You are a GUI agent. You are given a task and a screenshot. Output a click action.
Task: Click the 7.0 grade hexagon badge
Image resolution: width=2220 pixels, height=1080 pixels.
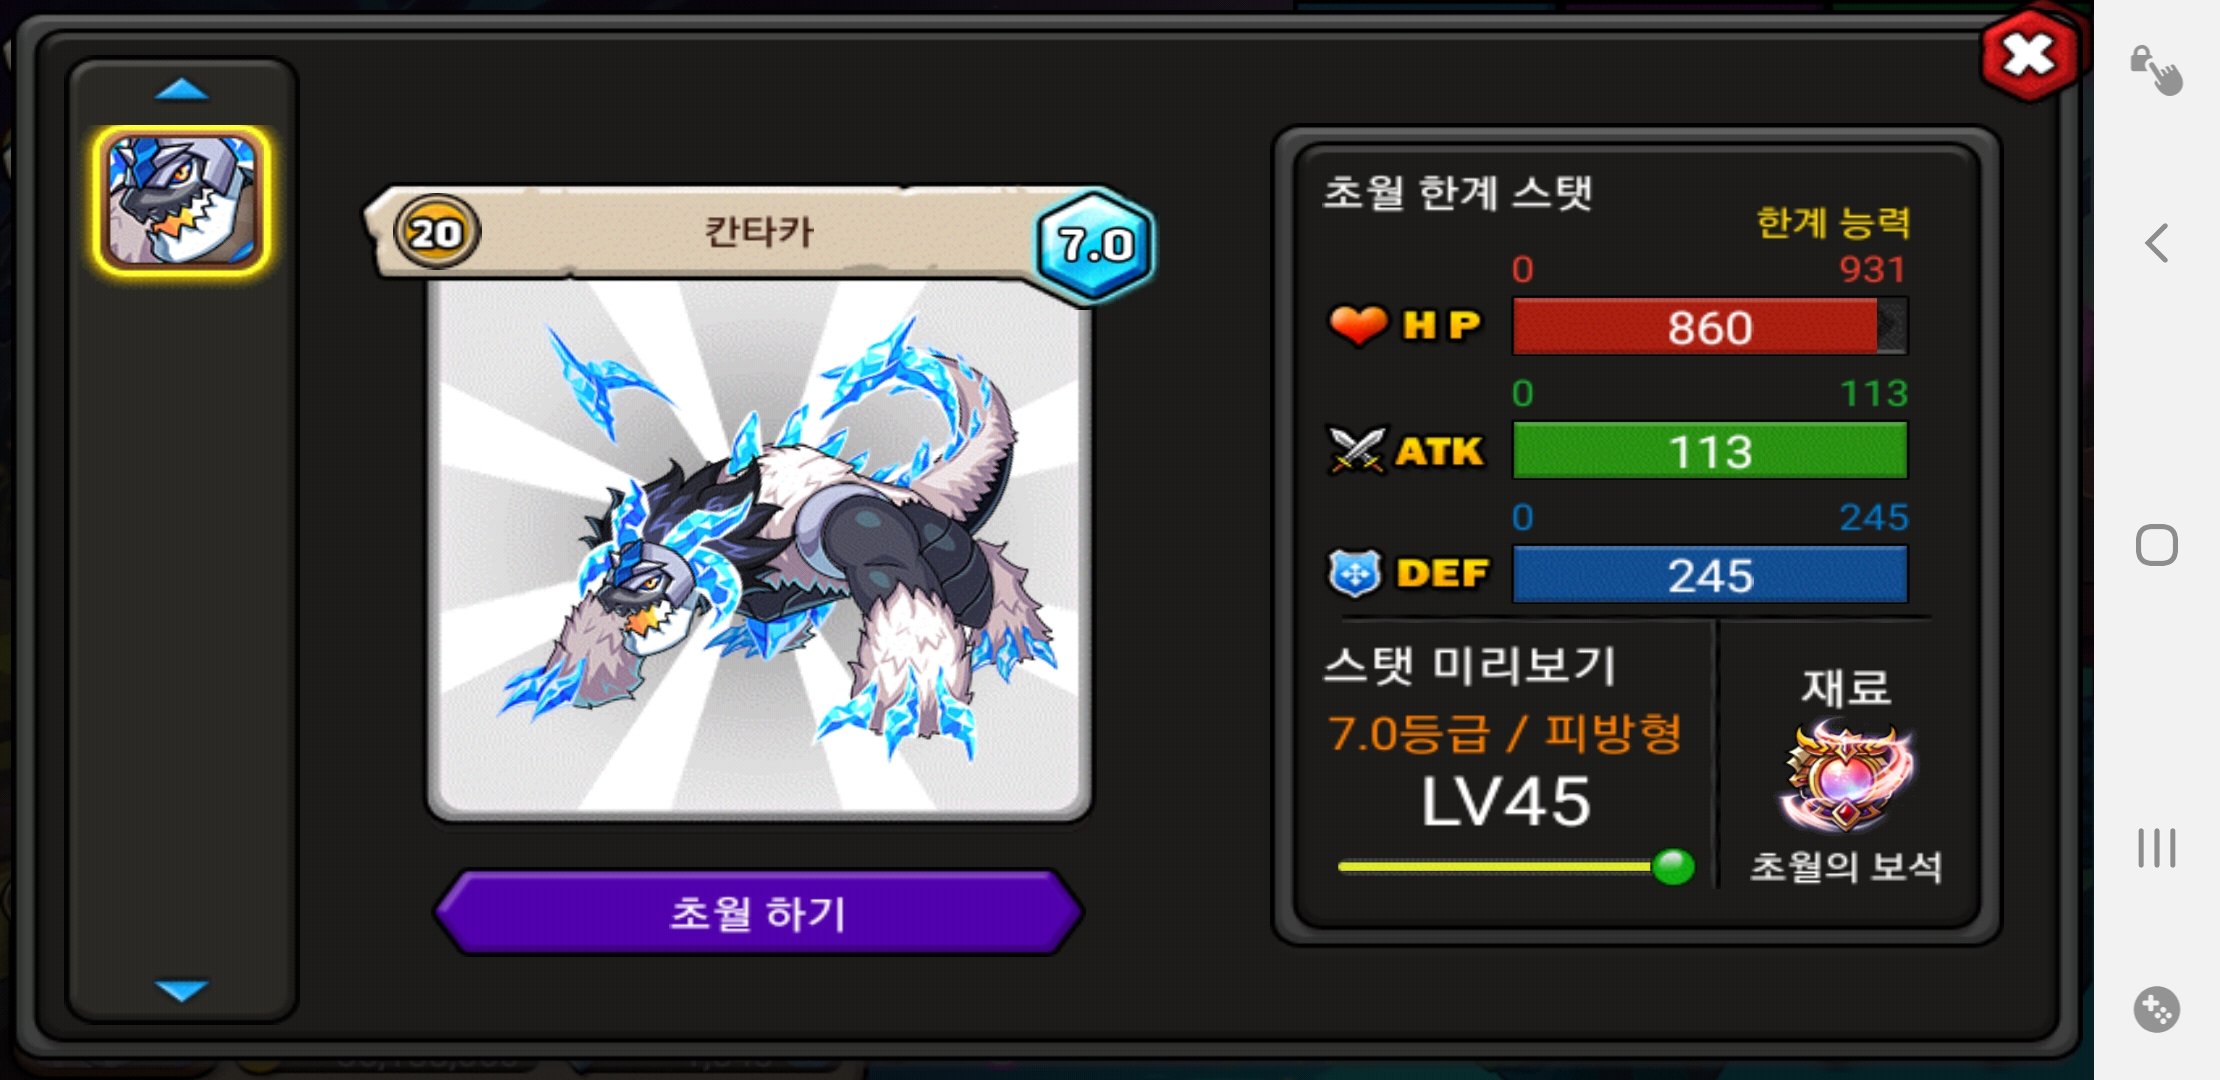coord(1095,244)
